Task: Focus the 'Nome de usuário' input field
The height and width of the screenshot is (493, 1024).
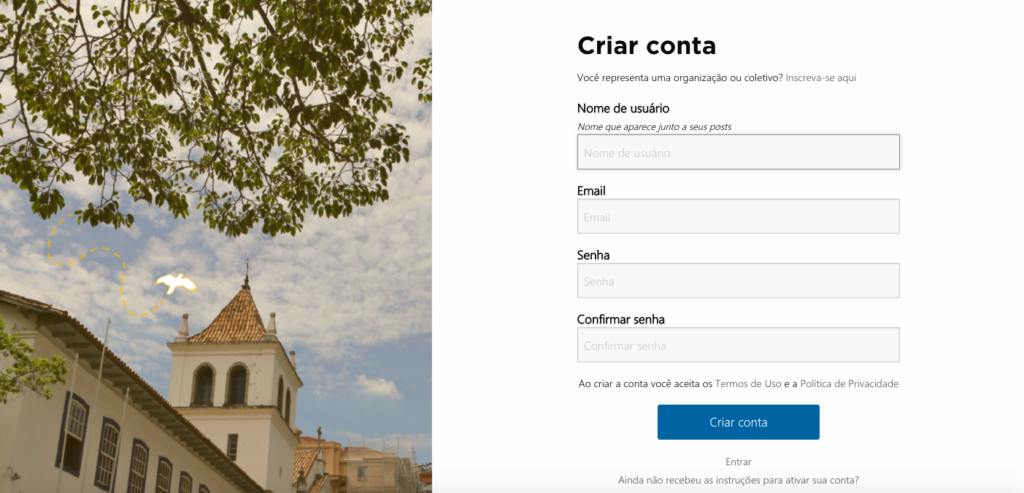Action: pyautogui.click(x=738, y=152)
